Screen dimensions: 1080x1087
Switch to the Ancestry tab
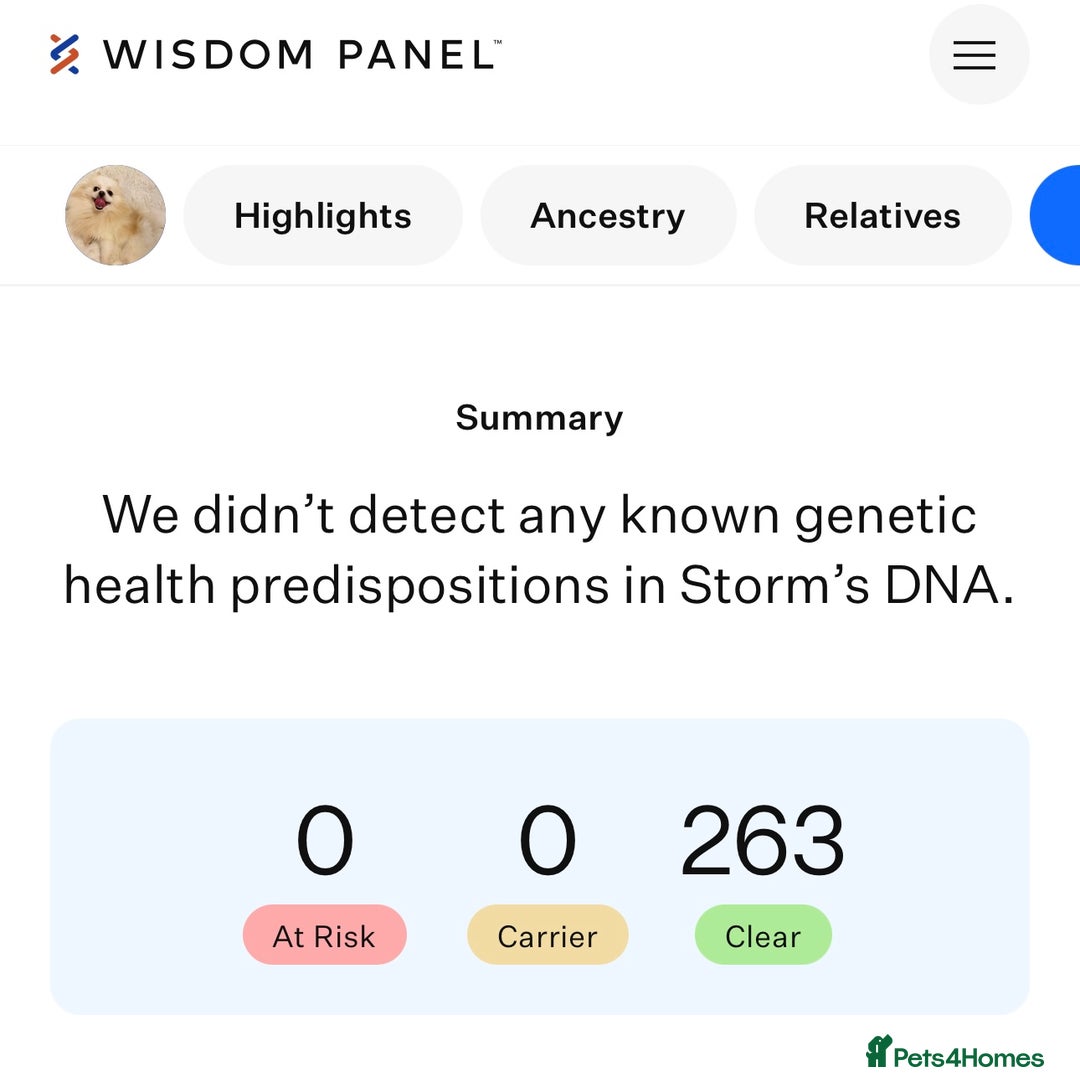pyautogui.click(x=608, y=215)
